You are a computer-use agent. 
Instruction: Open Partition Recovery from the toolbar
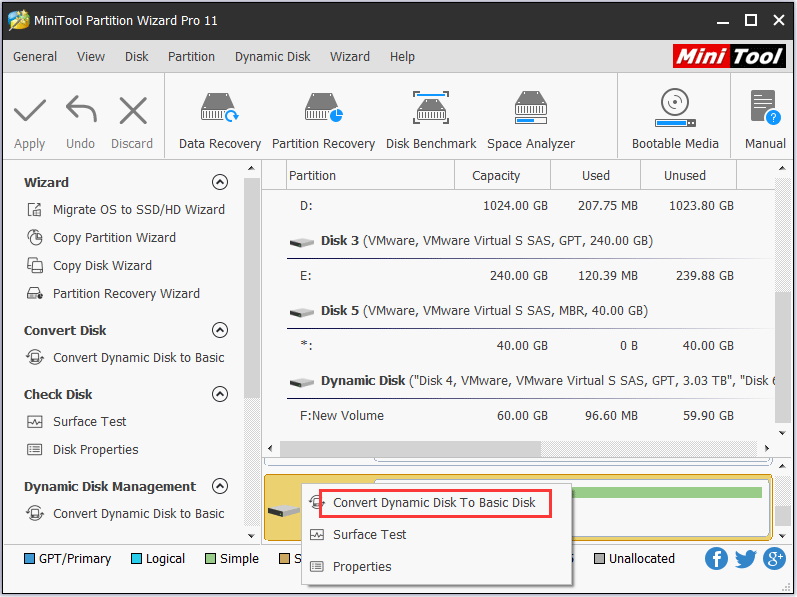(322, 110)
